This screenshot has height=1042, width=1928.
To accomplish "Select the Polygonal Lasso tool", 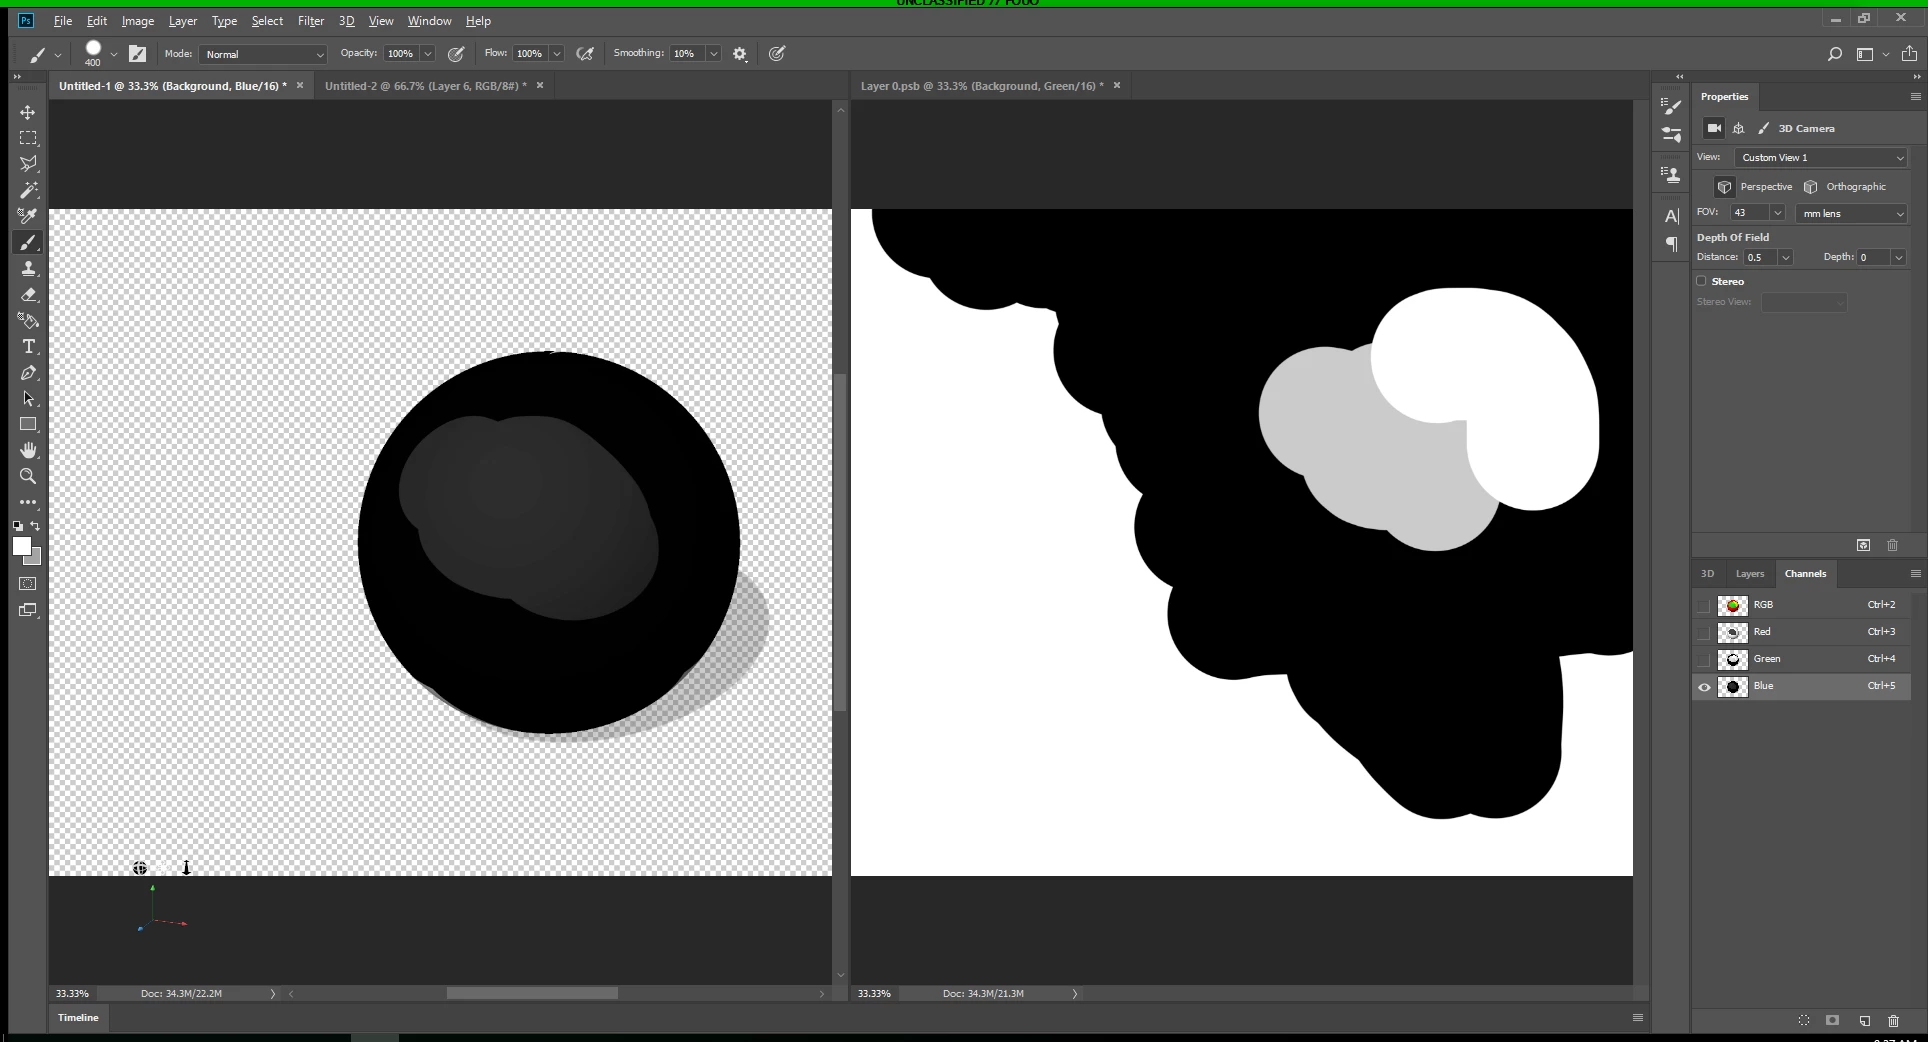I will (x=28, y=164).
